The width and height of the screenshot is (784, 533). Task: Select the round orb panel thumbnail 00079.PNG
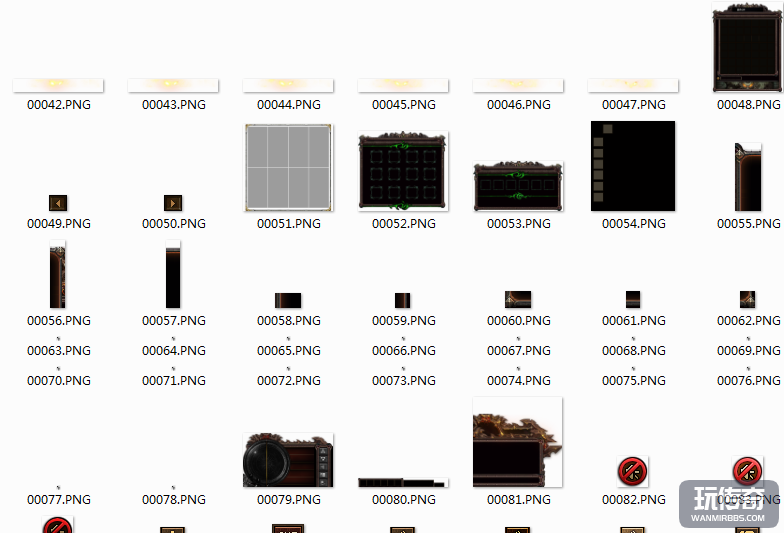tap(288, 460)
